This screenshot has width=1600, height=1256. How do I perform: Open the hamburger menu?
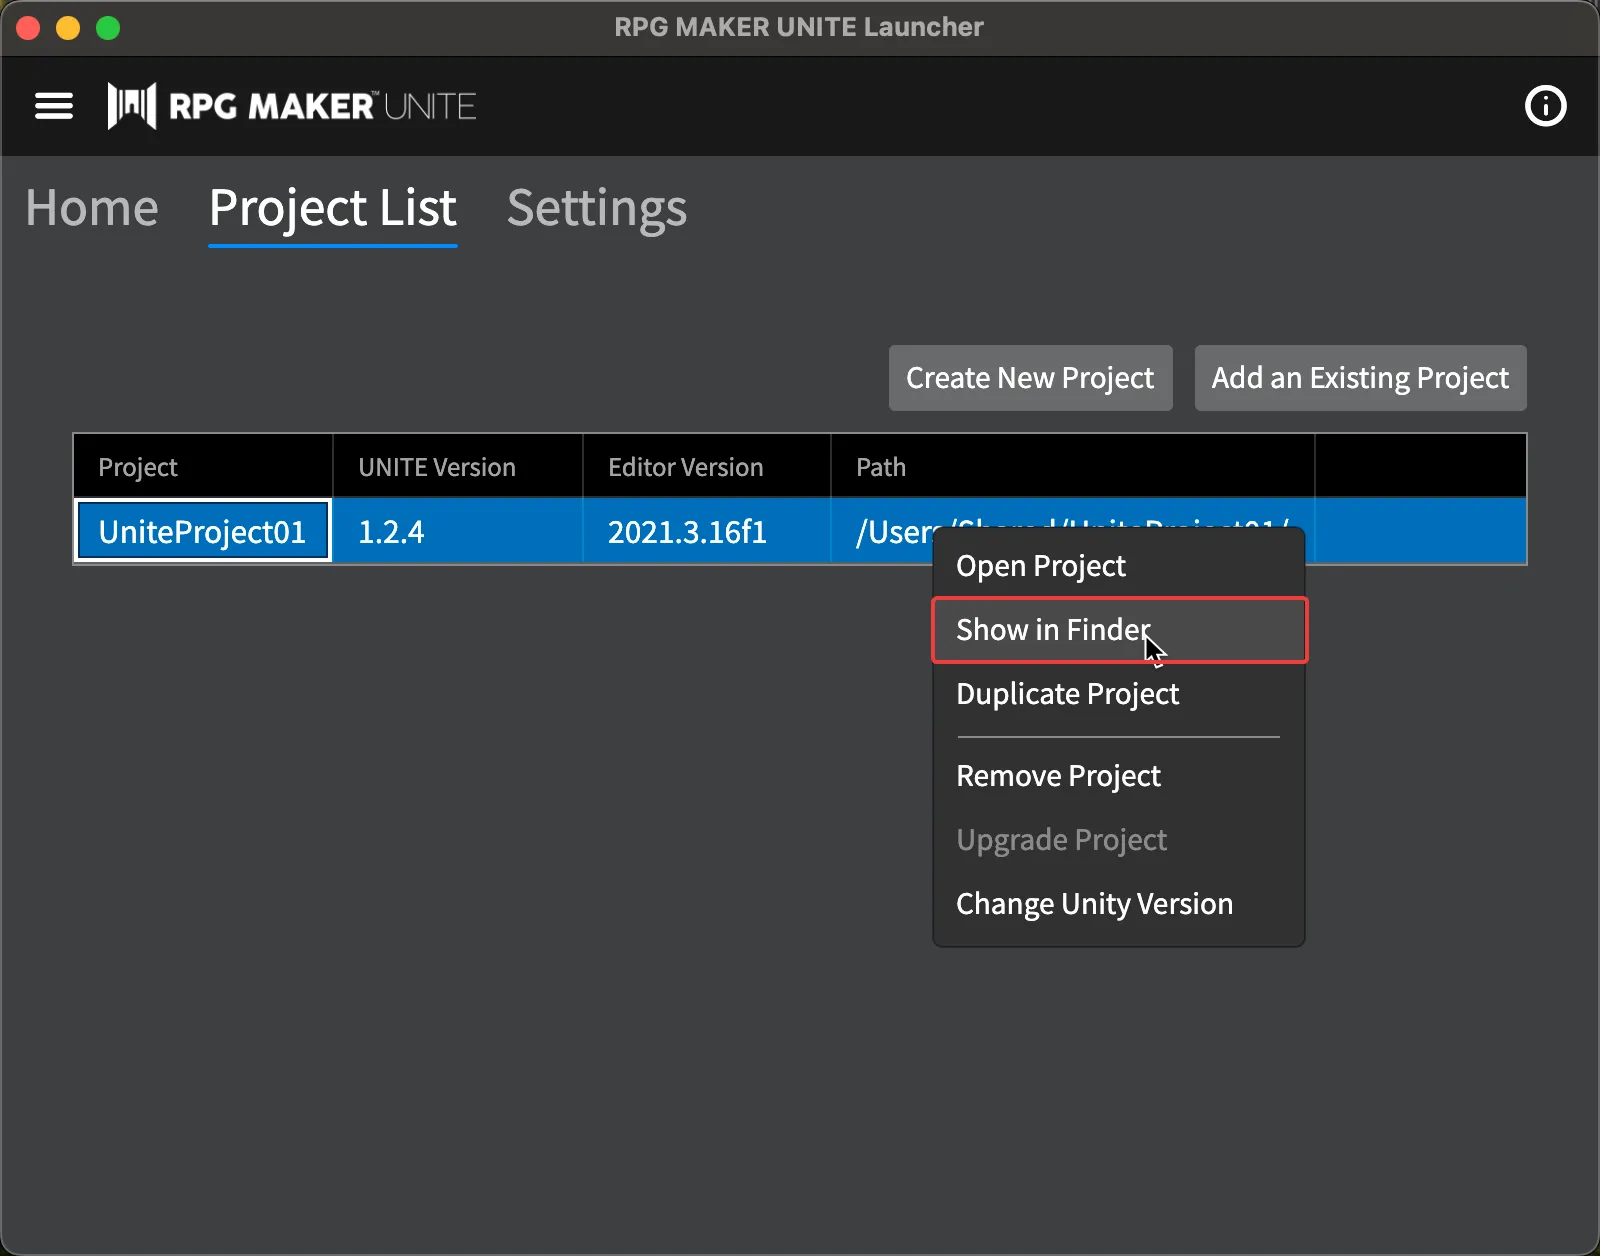[x=54, y=106]
